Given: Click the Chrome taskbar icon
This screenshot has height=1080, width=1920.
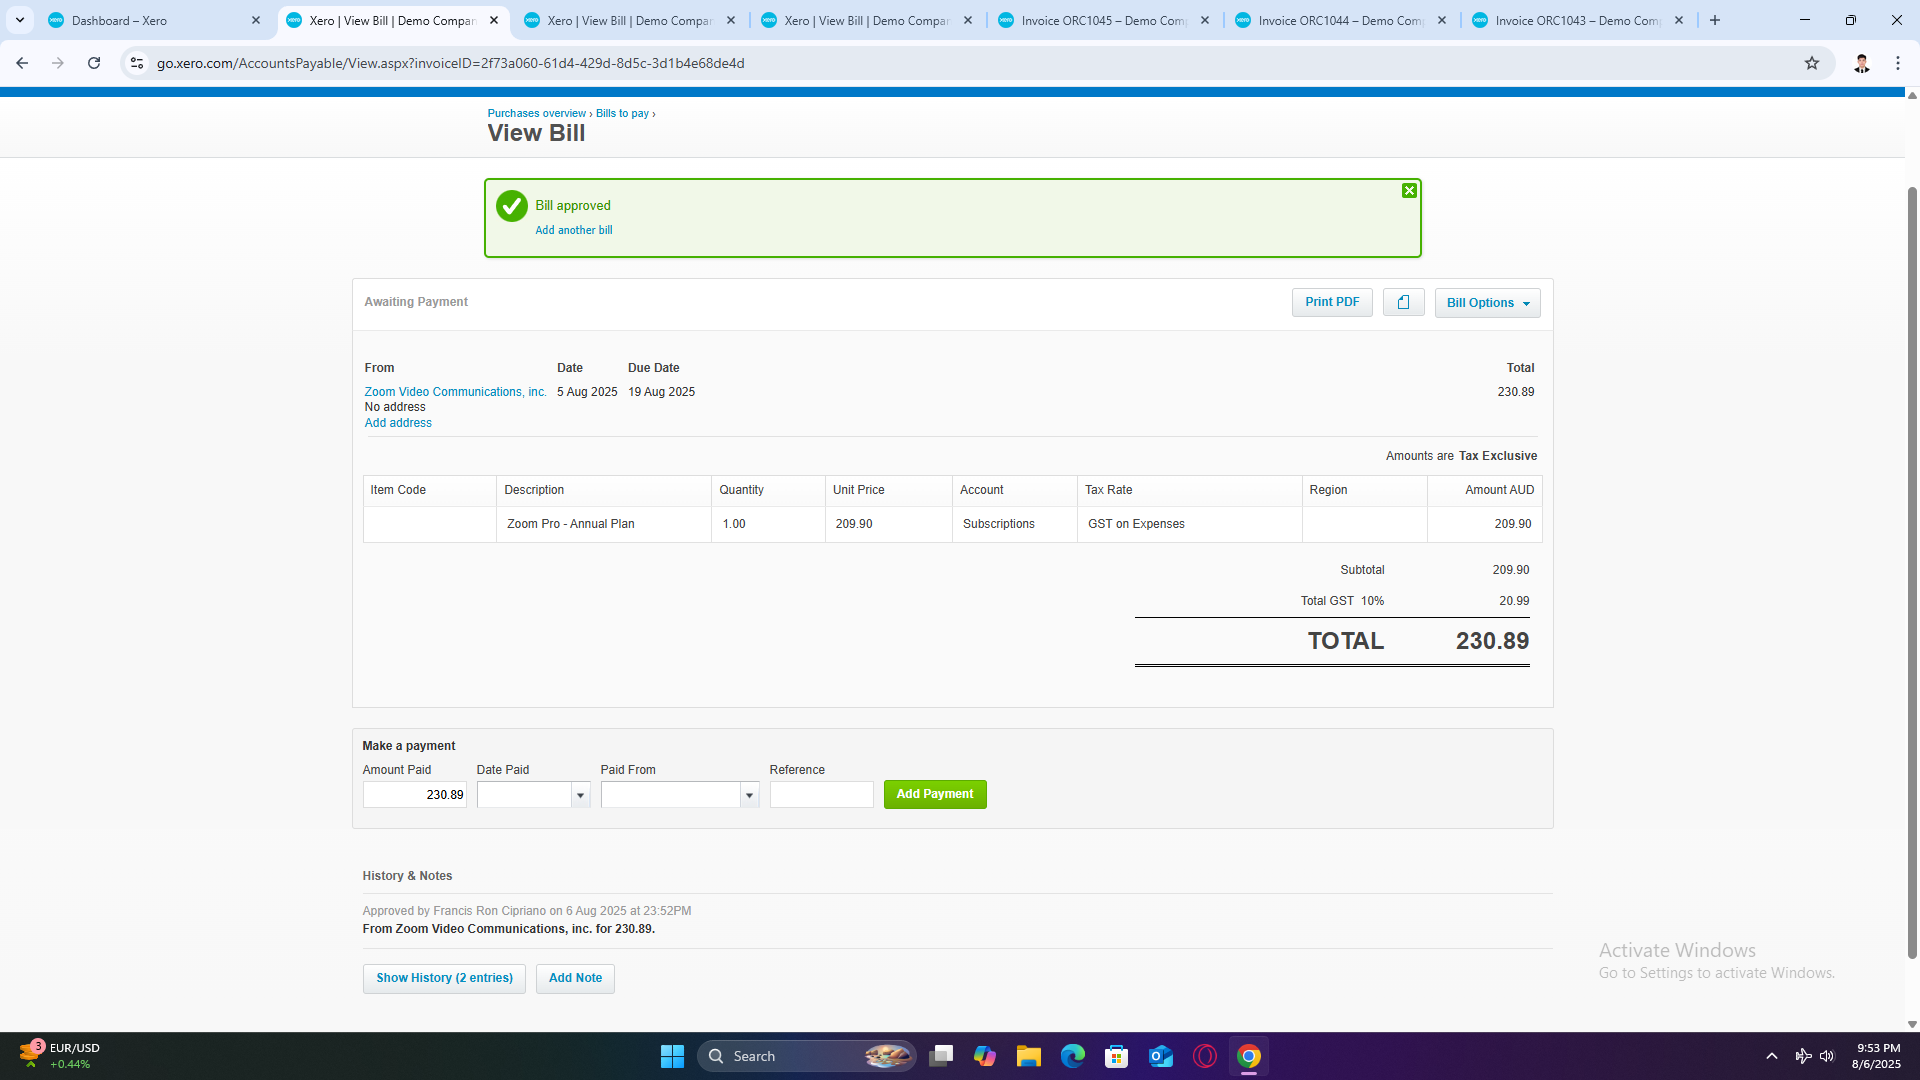Looking at the screenshot, I should [x=1249, y=1056].
